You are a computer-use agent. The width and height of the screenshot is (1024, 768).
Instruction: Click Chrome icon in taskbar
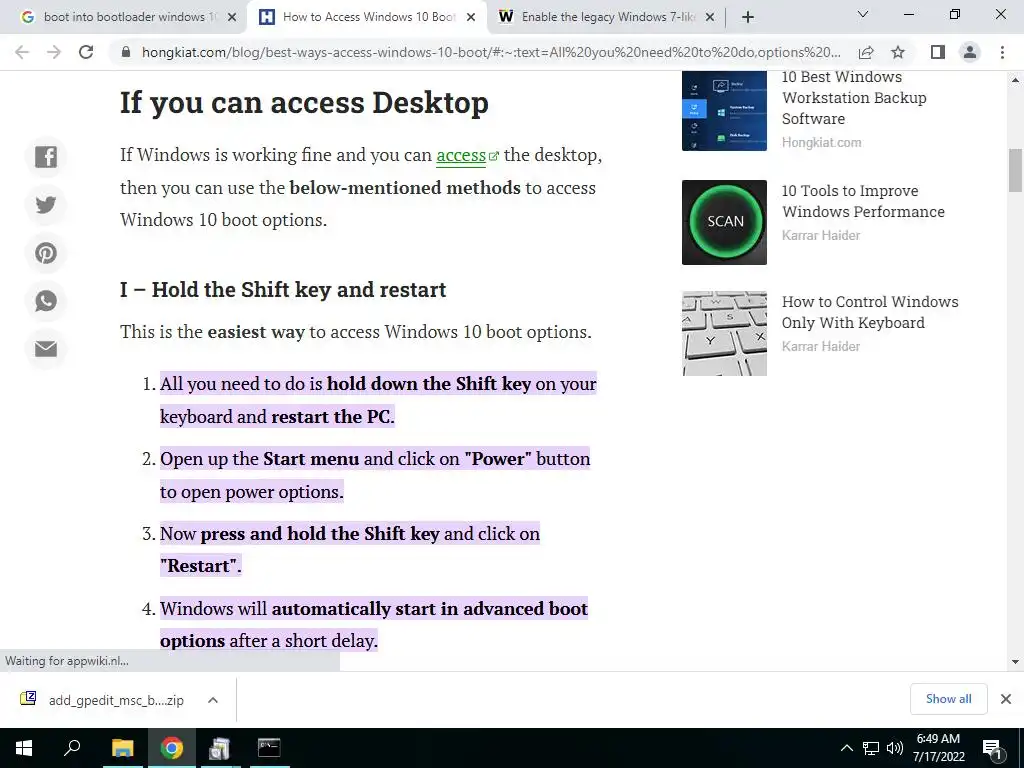click(171, 748)
